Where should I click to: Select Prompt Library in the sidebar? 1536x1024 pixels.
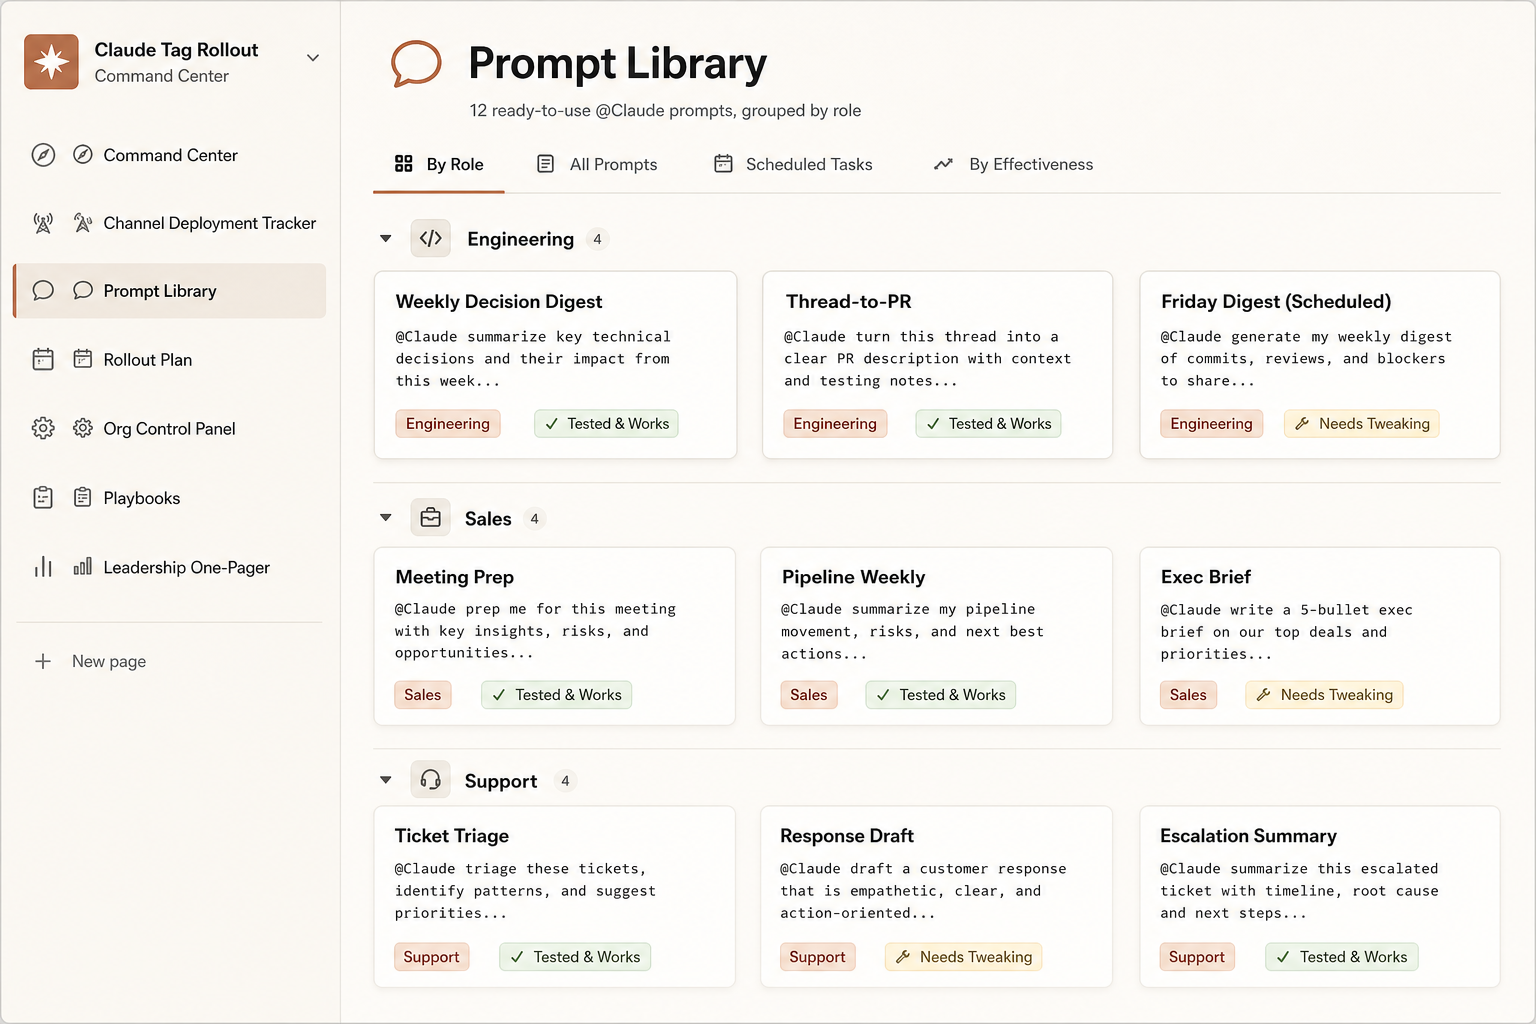point(170,291)
